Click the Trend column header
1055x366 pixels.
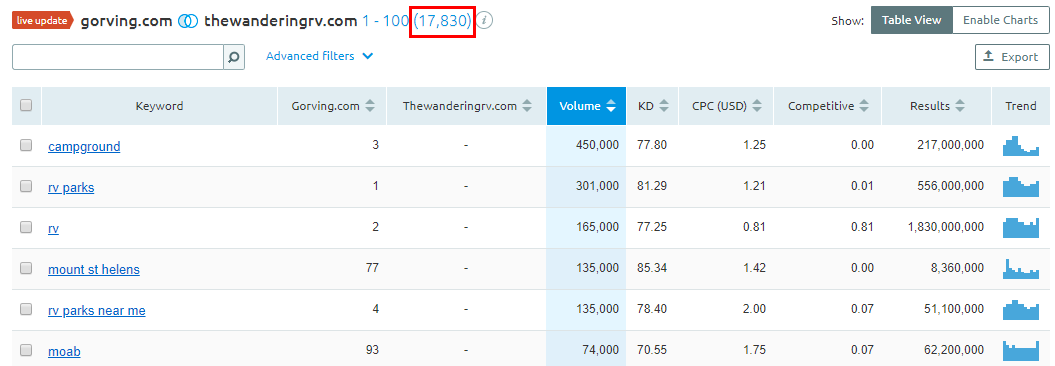[x=1021, y=106]
